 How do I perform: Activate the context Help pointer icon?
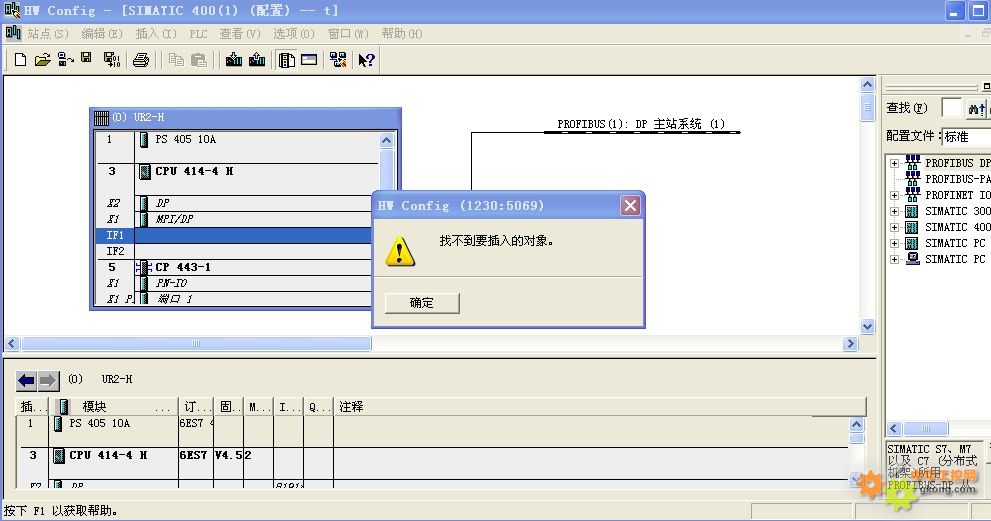(367, 60)
